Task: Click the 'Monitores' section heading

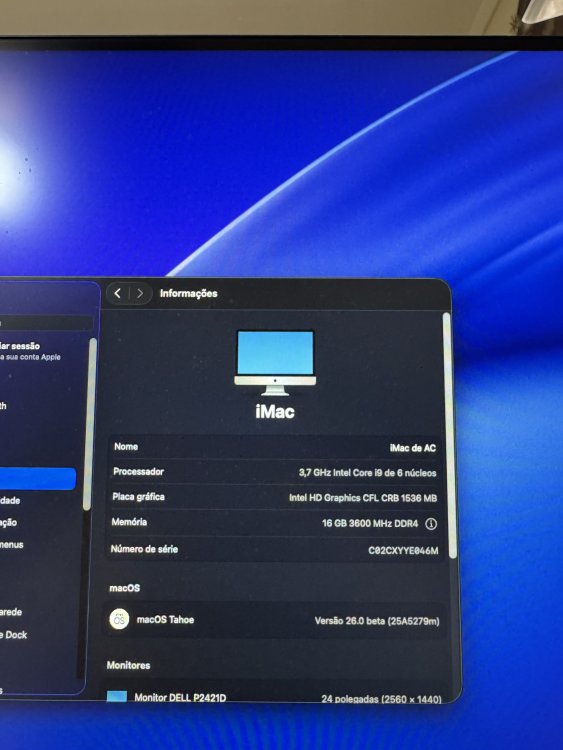Action: pyautogui.click(x=128, y=665)
